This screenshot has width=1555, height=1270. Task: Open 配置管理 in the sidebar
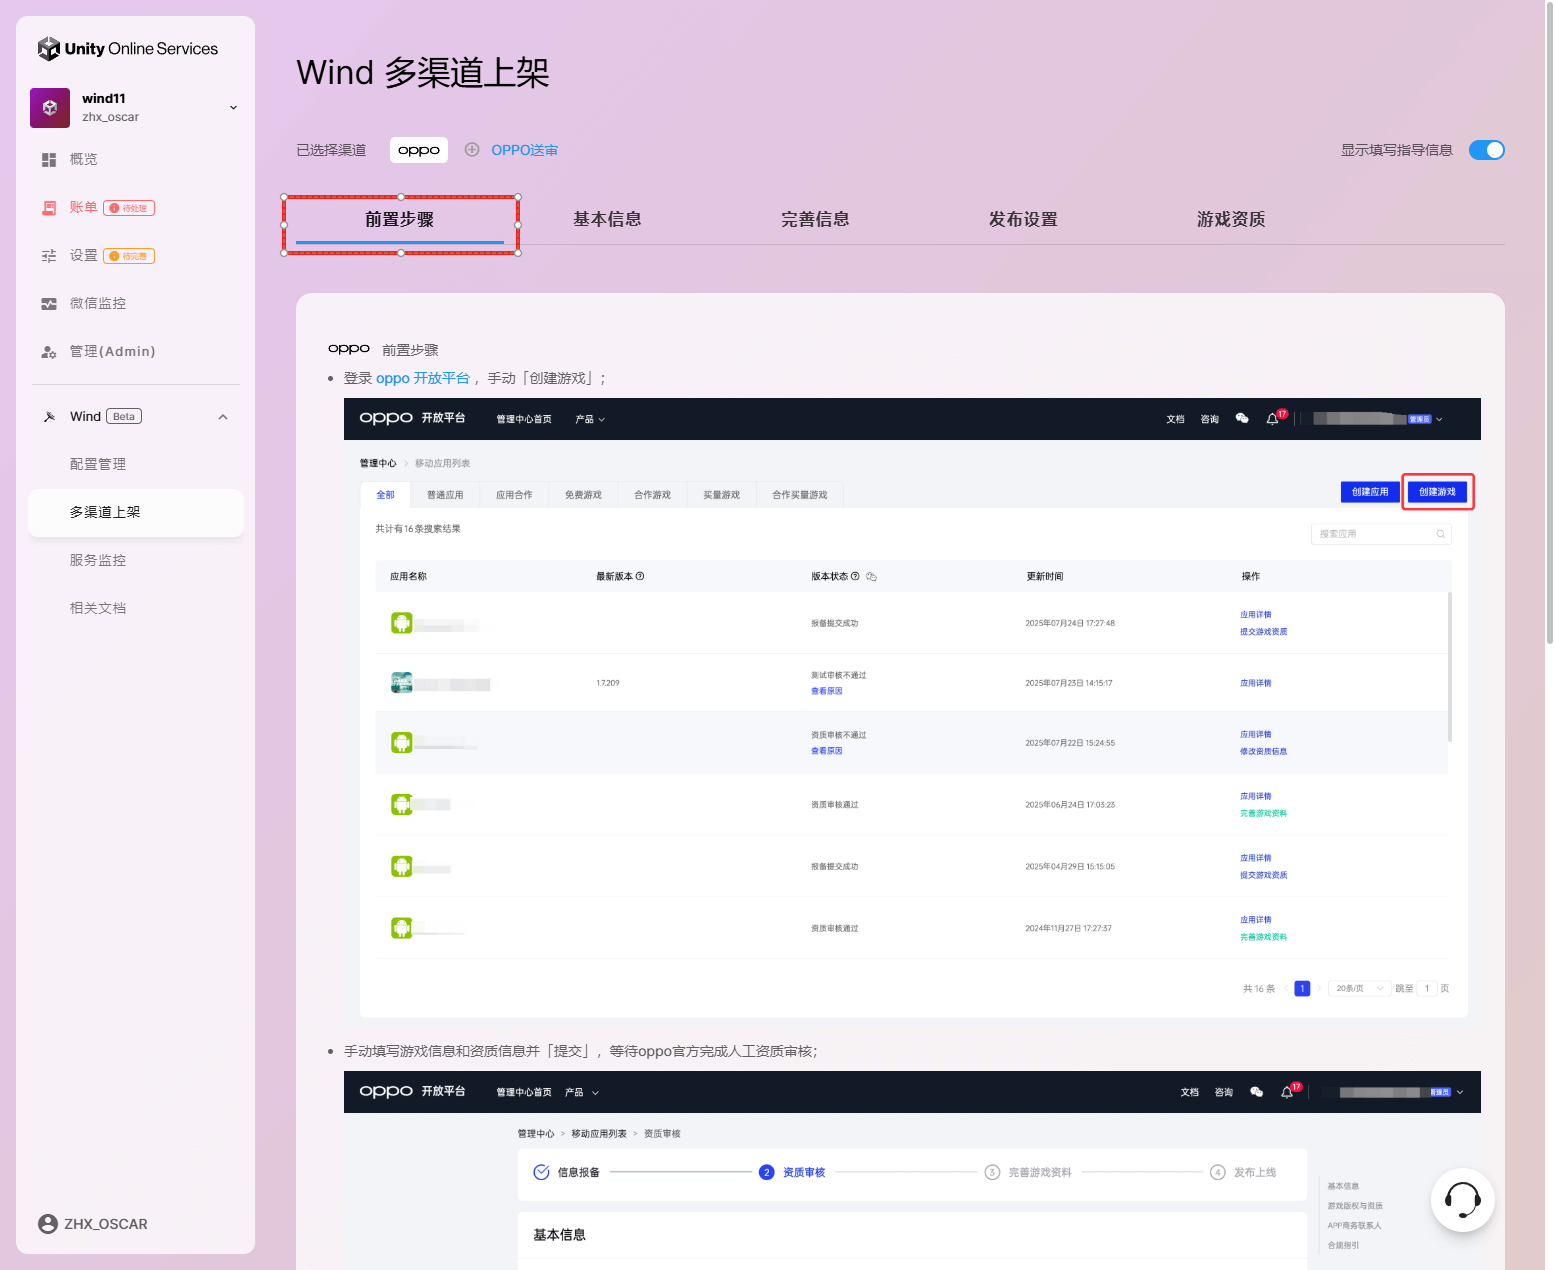[98, 464]
